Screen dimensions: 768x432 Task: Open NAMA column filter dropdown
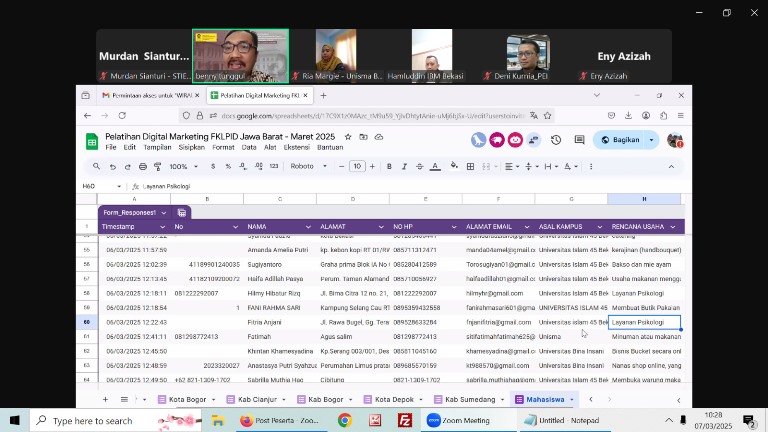pos(309,227)
